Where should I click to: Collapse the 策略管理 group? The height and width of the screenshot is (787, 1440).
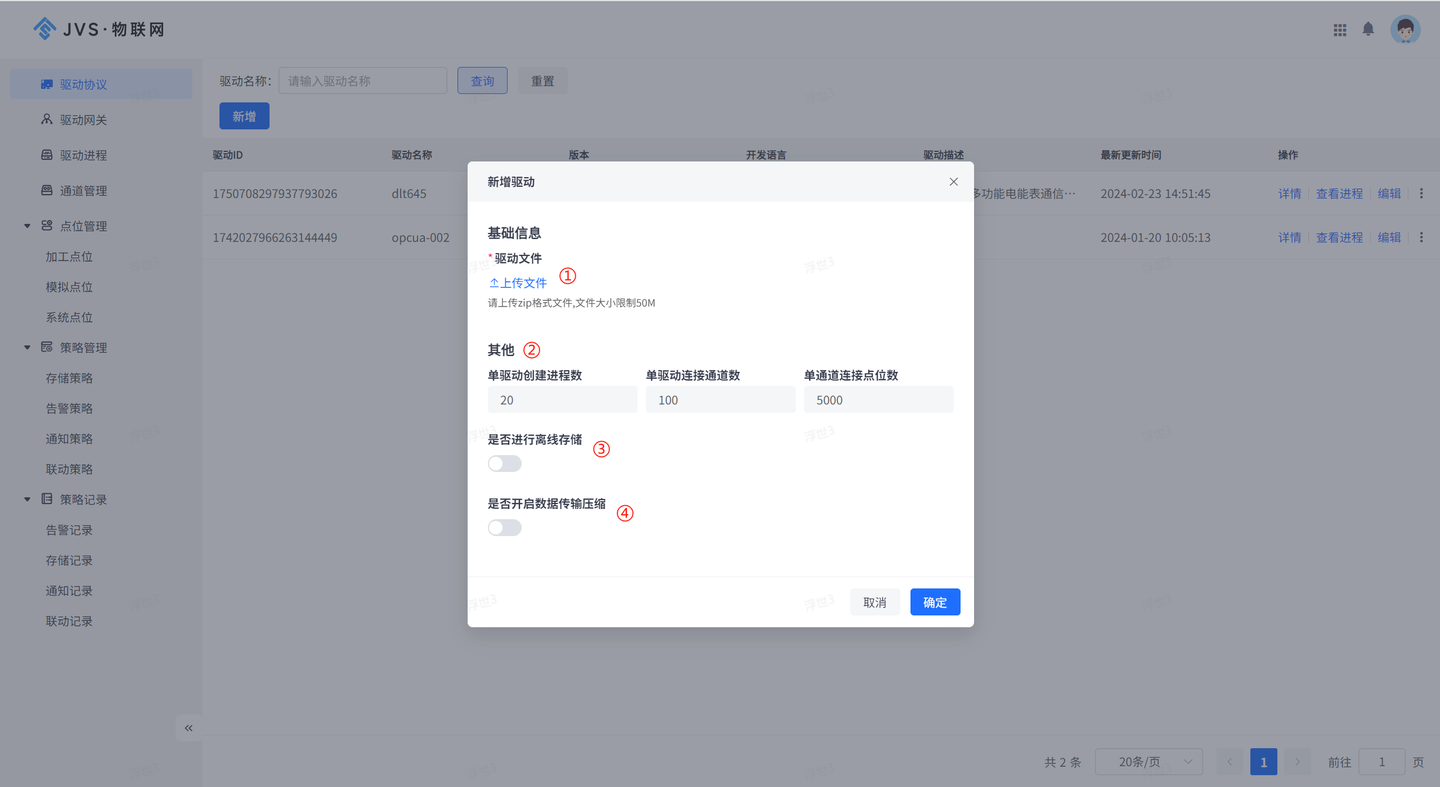click(x=26, y=347)
